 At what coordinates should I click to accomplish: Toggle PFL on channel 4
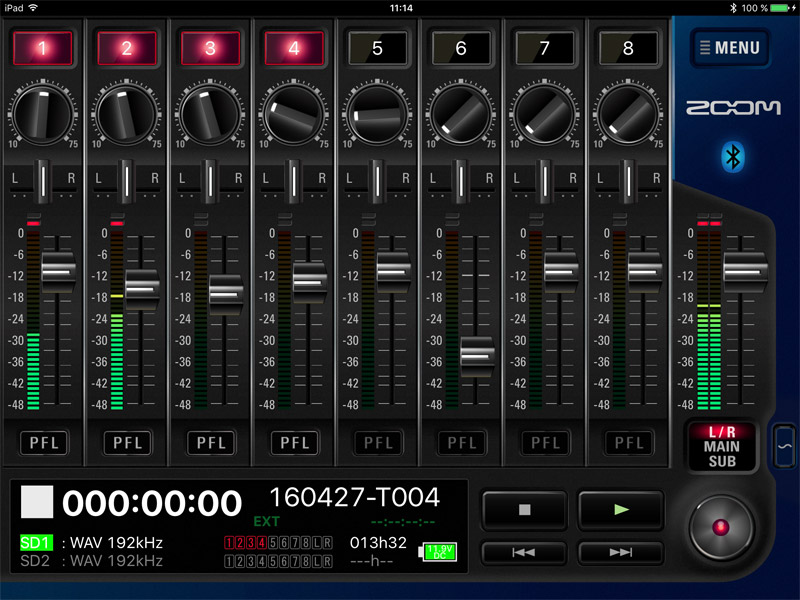point(293,443)
